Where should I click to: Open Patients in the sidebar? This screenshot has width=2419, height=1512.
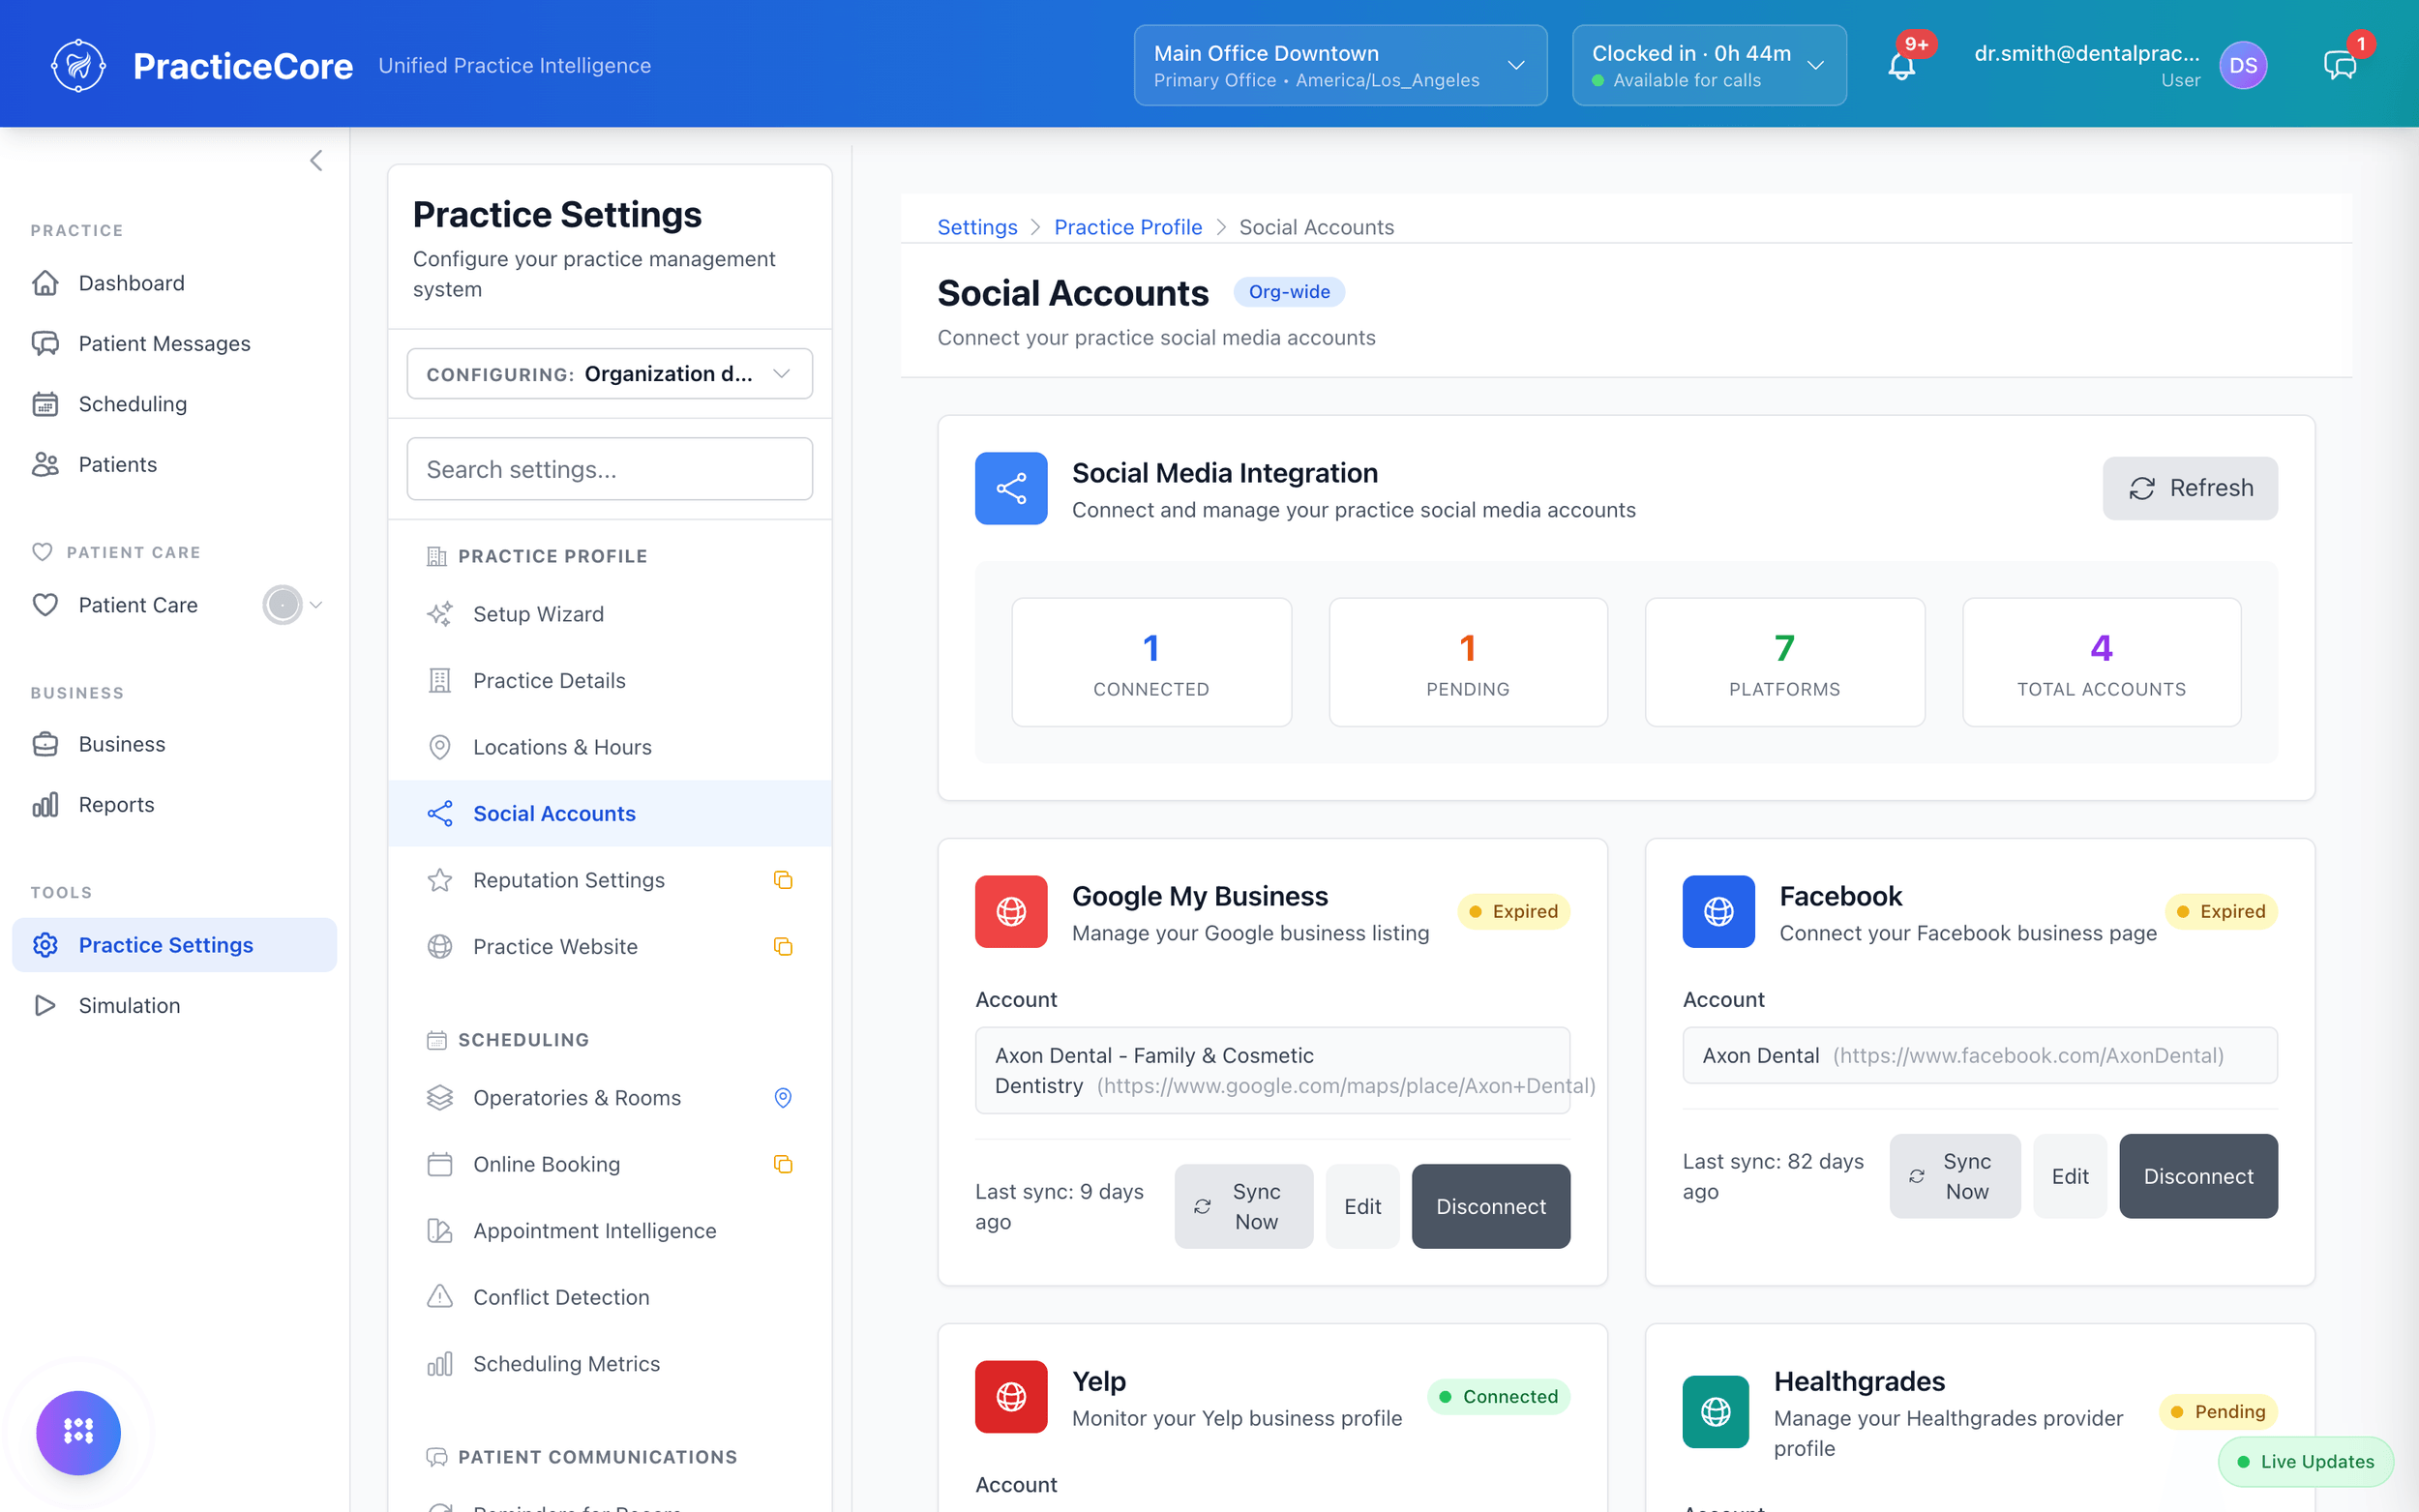click(174, 465)
